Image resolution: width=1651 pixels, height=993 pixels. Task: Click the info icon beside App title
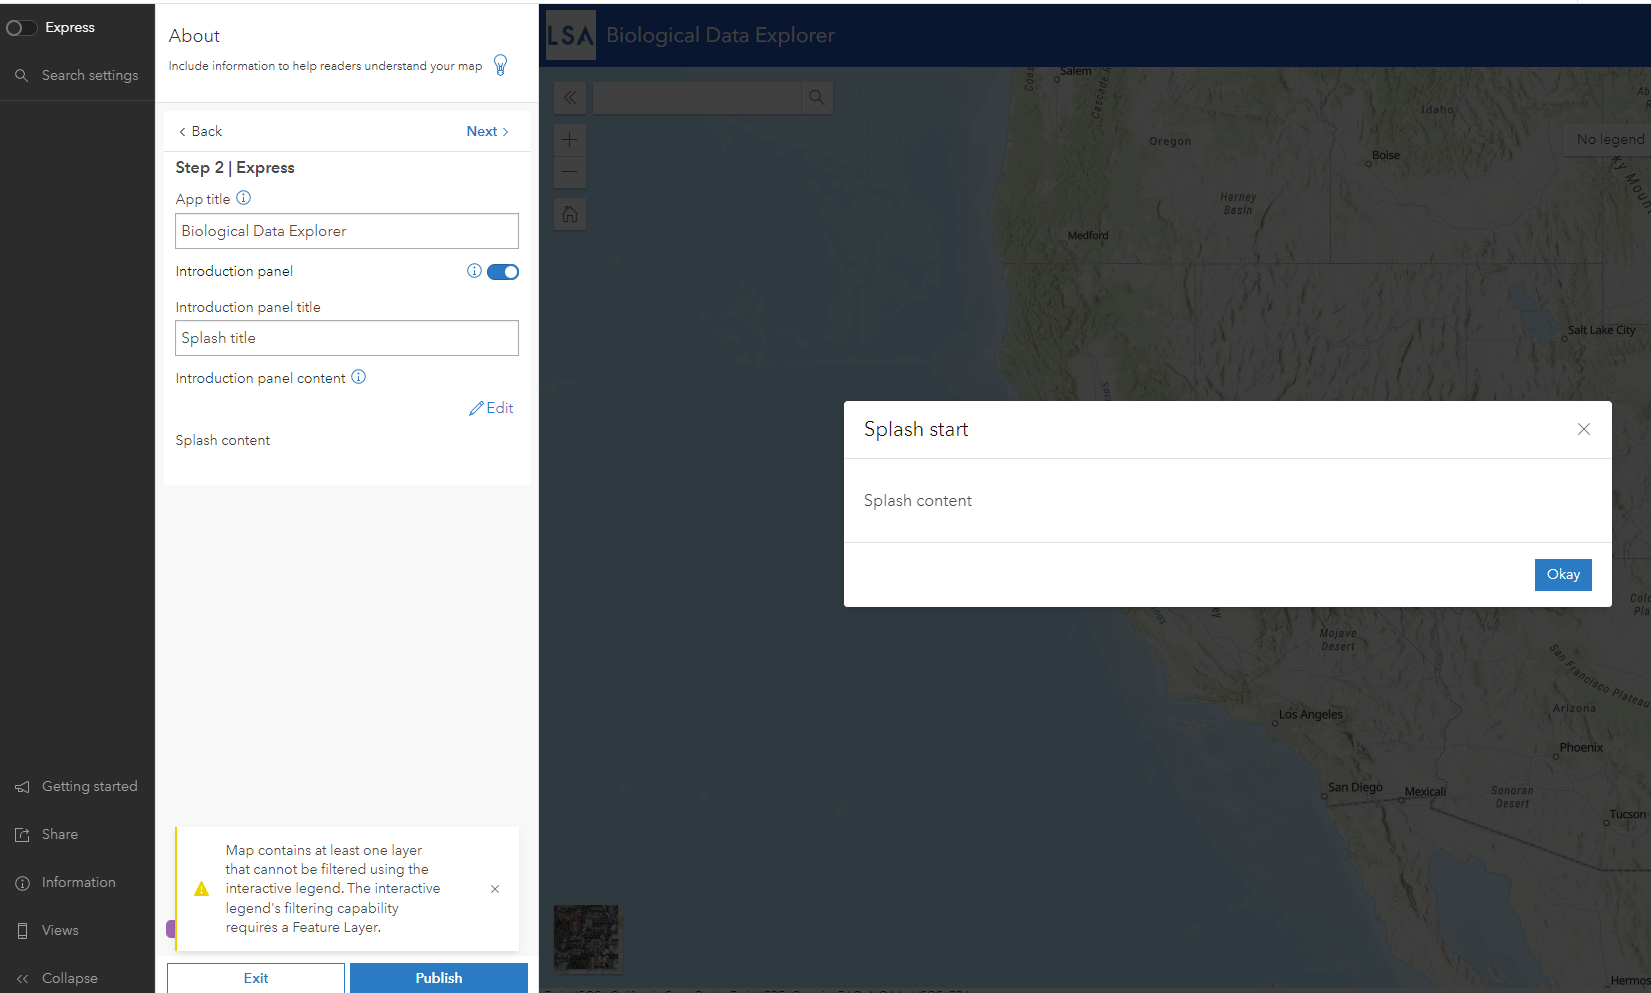click(x=243, y=198)
